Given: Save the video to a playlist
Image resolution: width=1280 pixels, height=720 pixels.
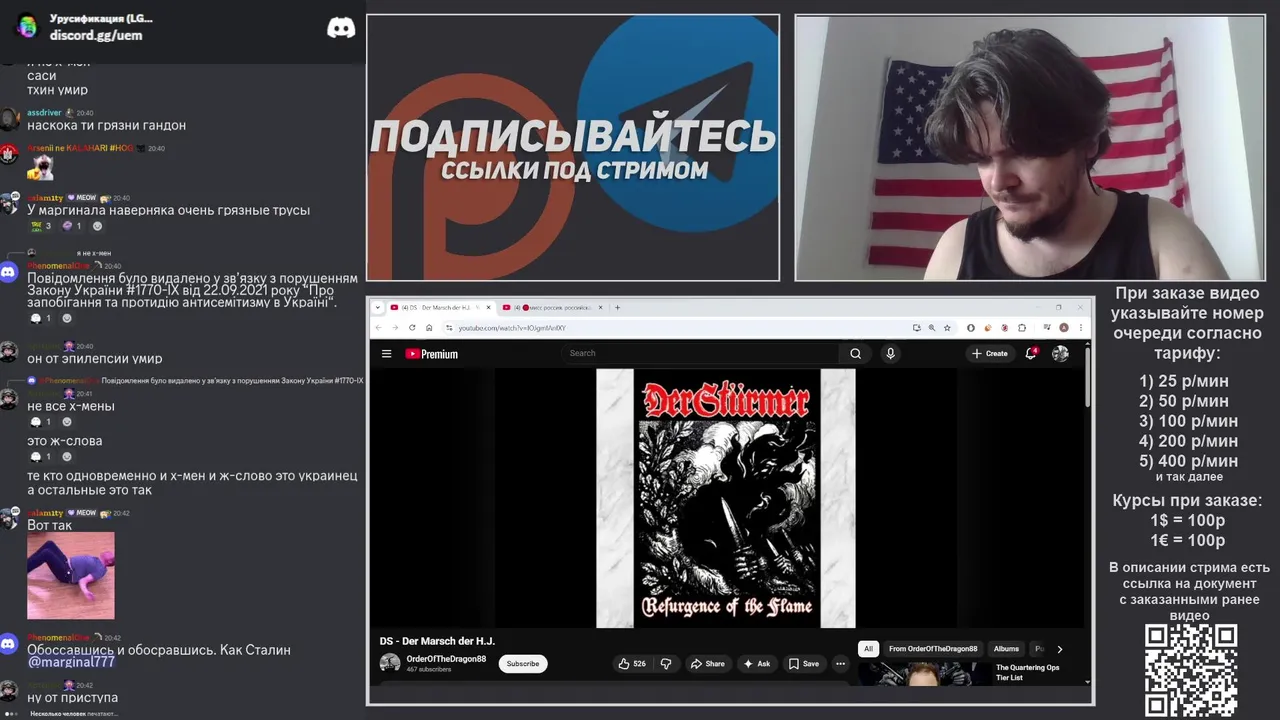Looking at the screenshot, I should [803, 663].
